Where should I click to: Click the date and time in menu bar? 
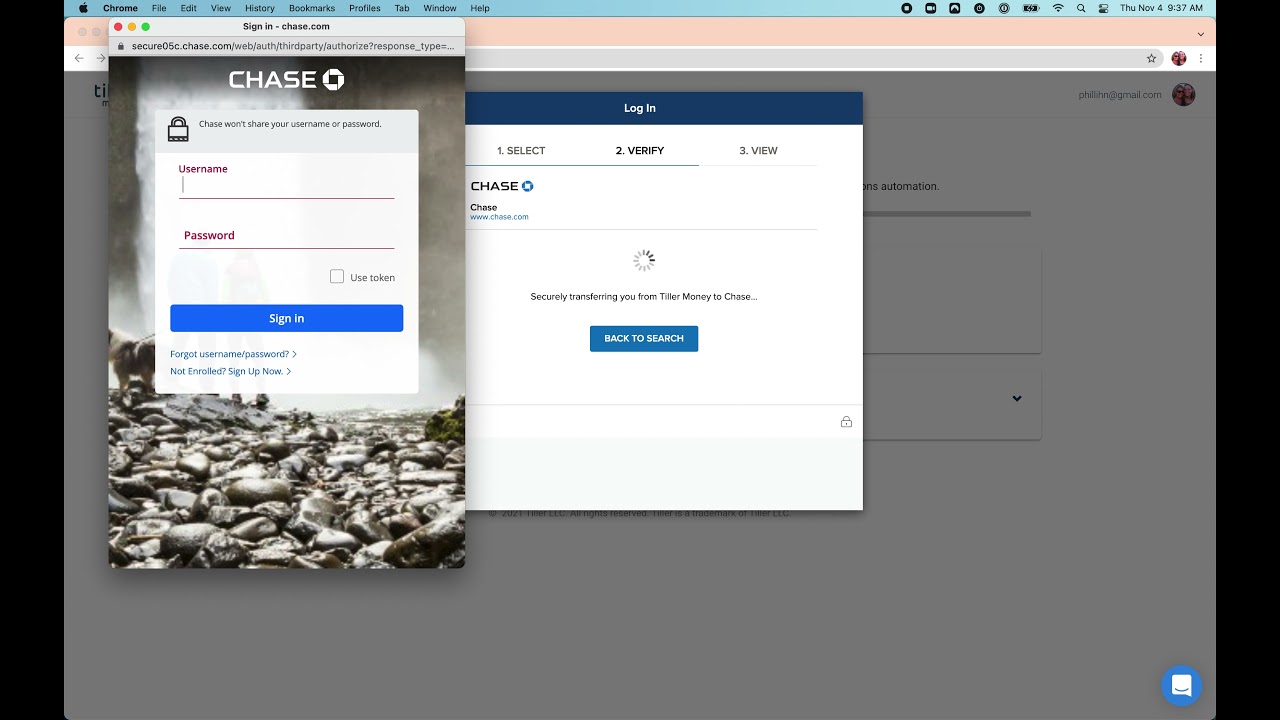click(1161, 8)
